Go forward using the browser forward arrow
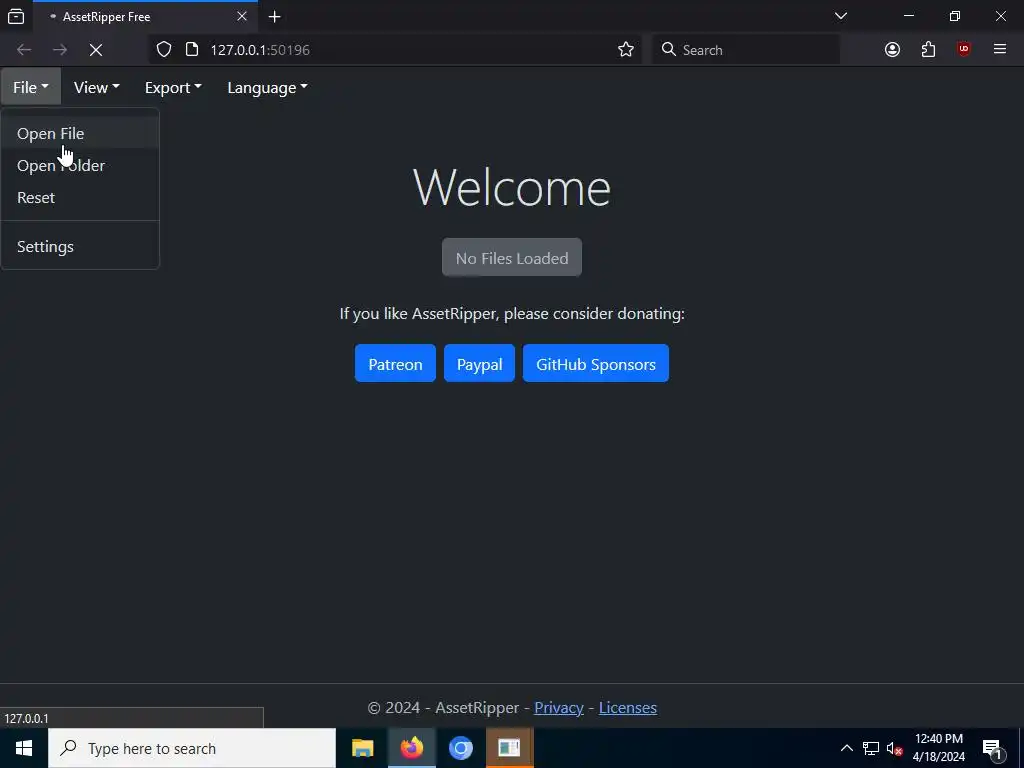1024x768 pixels. click(x=60, y=50)
